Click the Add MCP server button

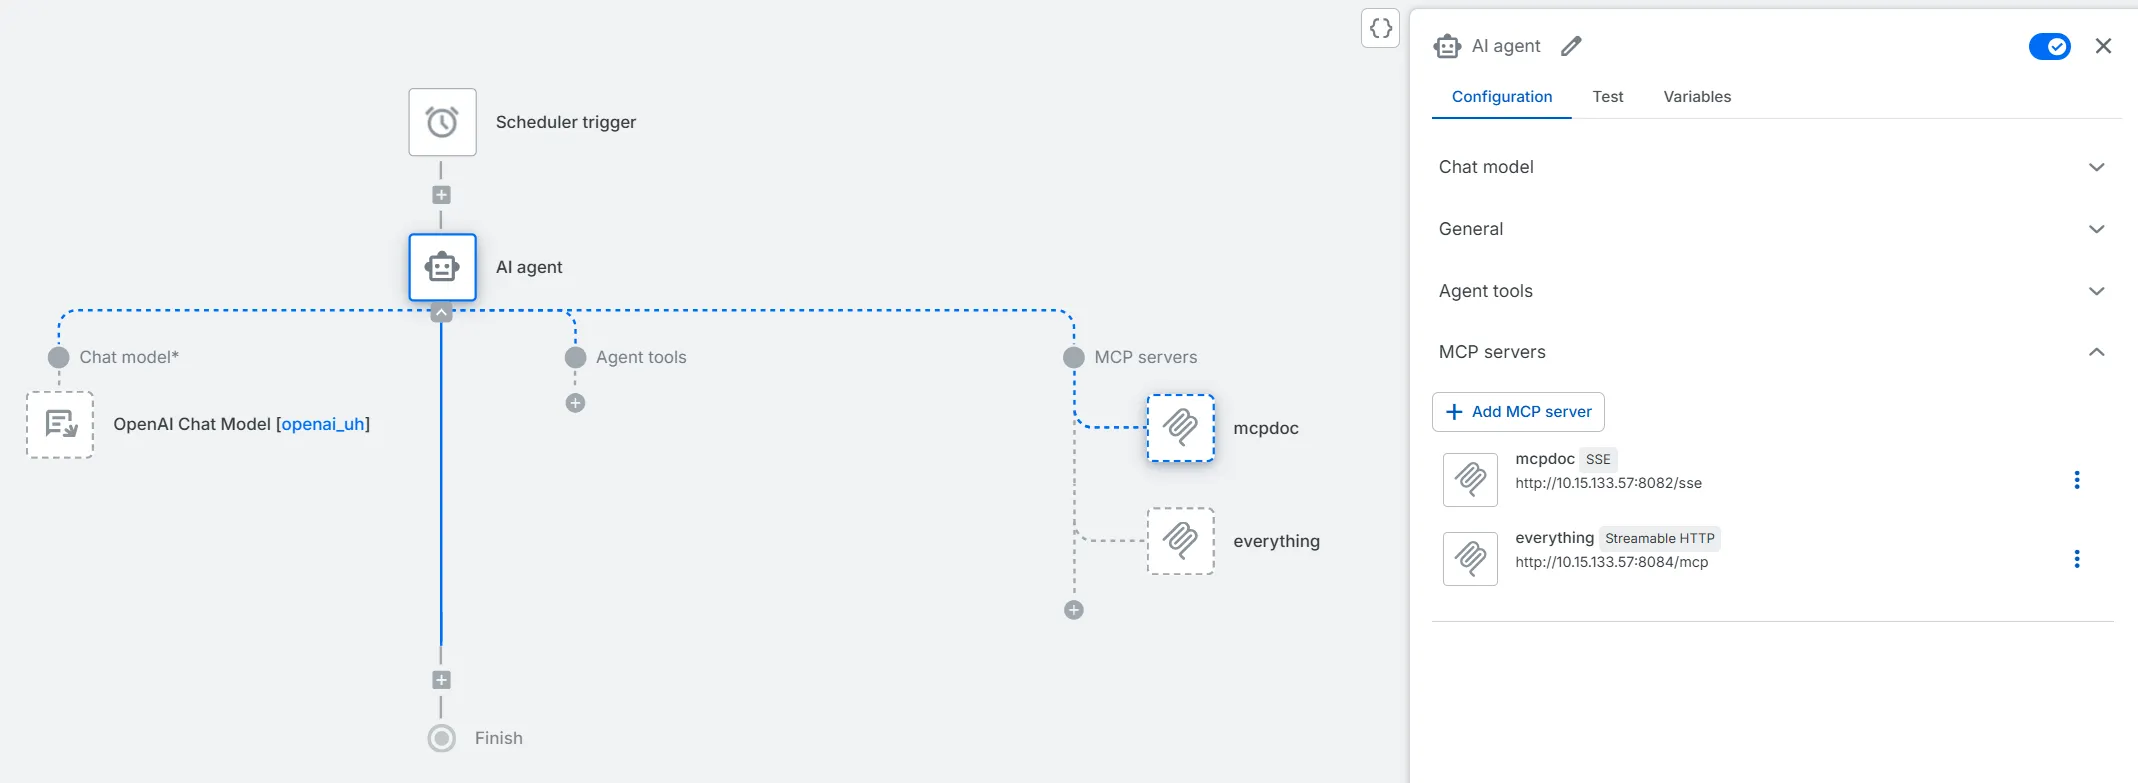tap(1518, 412)
